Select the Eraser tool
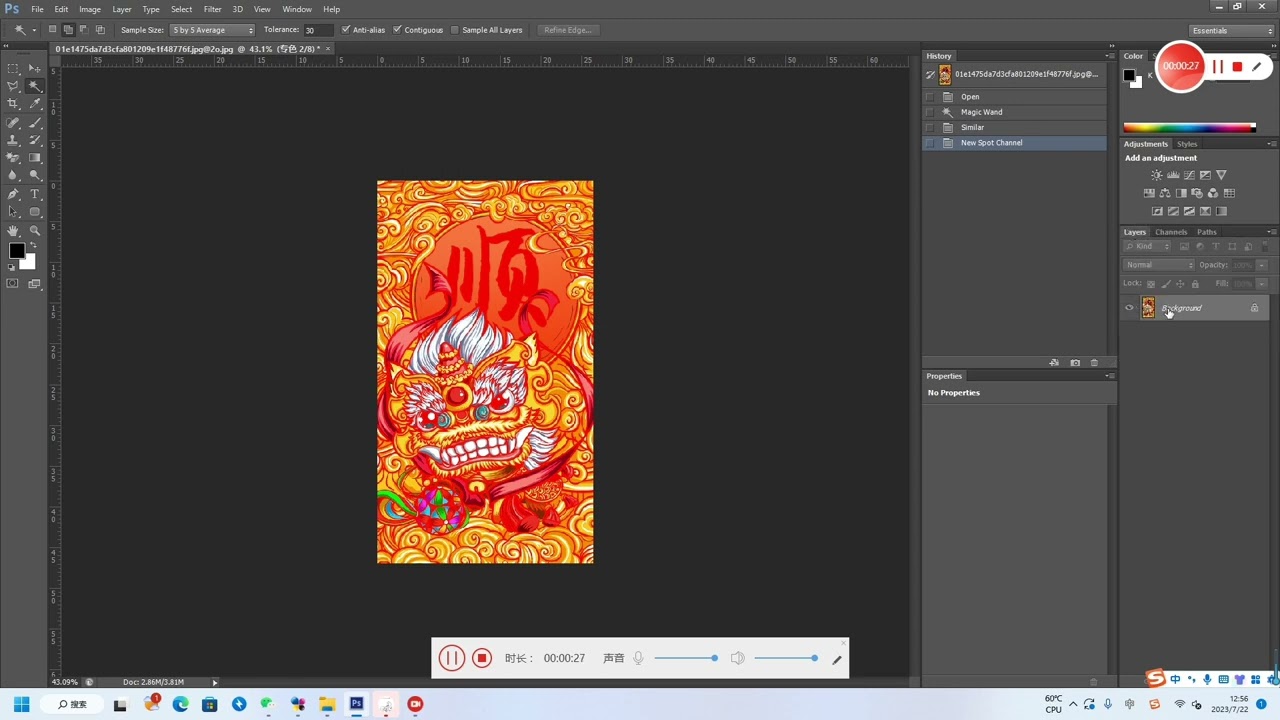 [x=13, y=158]
